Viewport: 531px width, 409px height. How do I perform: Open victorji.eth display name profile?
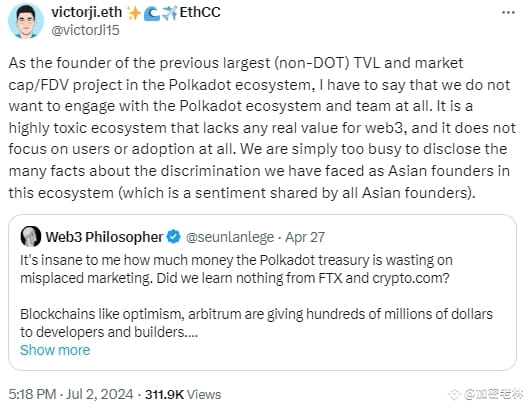tap(86, 13)
